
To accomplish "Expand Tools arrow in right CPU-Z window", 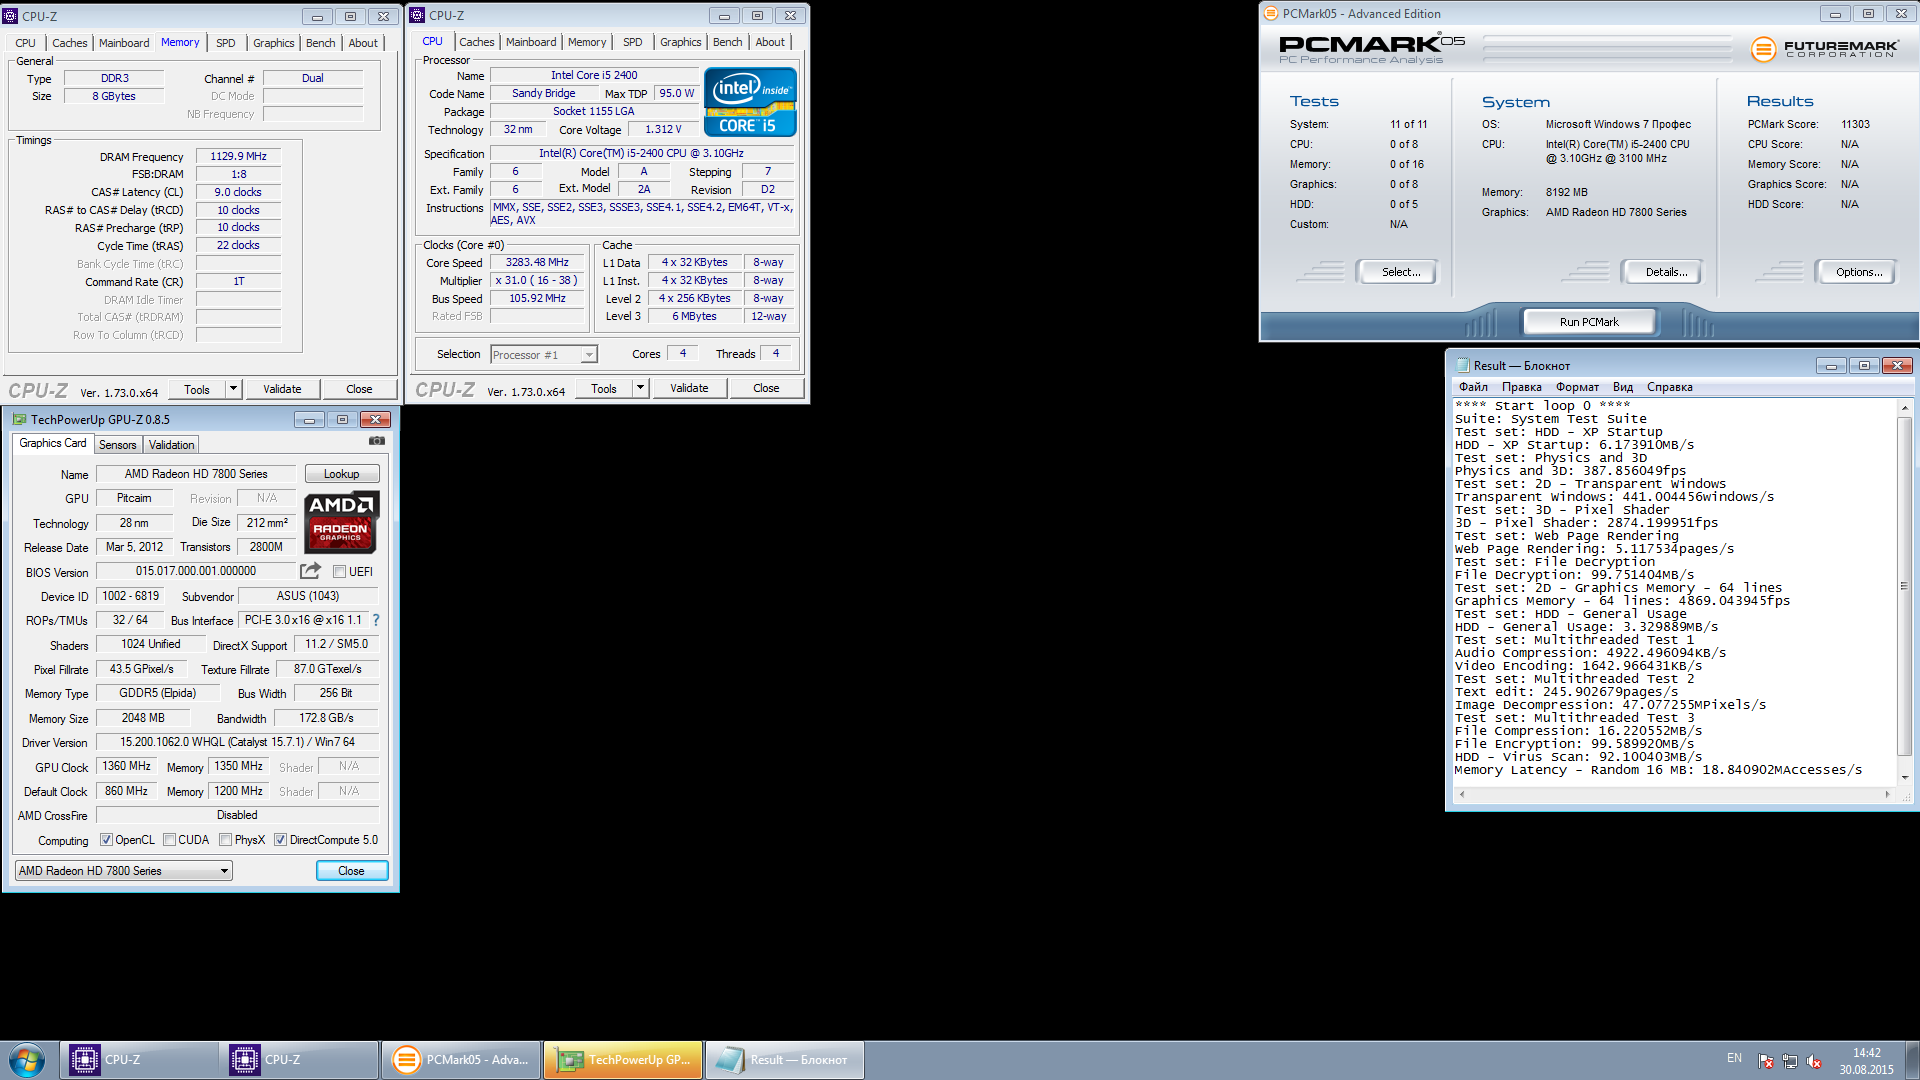I will [640, 388].
